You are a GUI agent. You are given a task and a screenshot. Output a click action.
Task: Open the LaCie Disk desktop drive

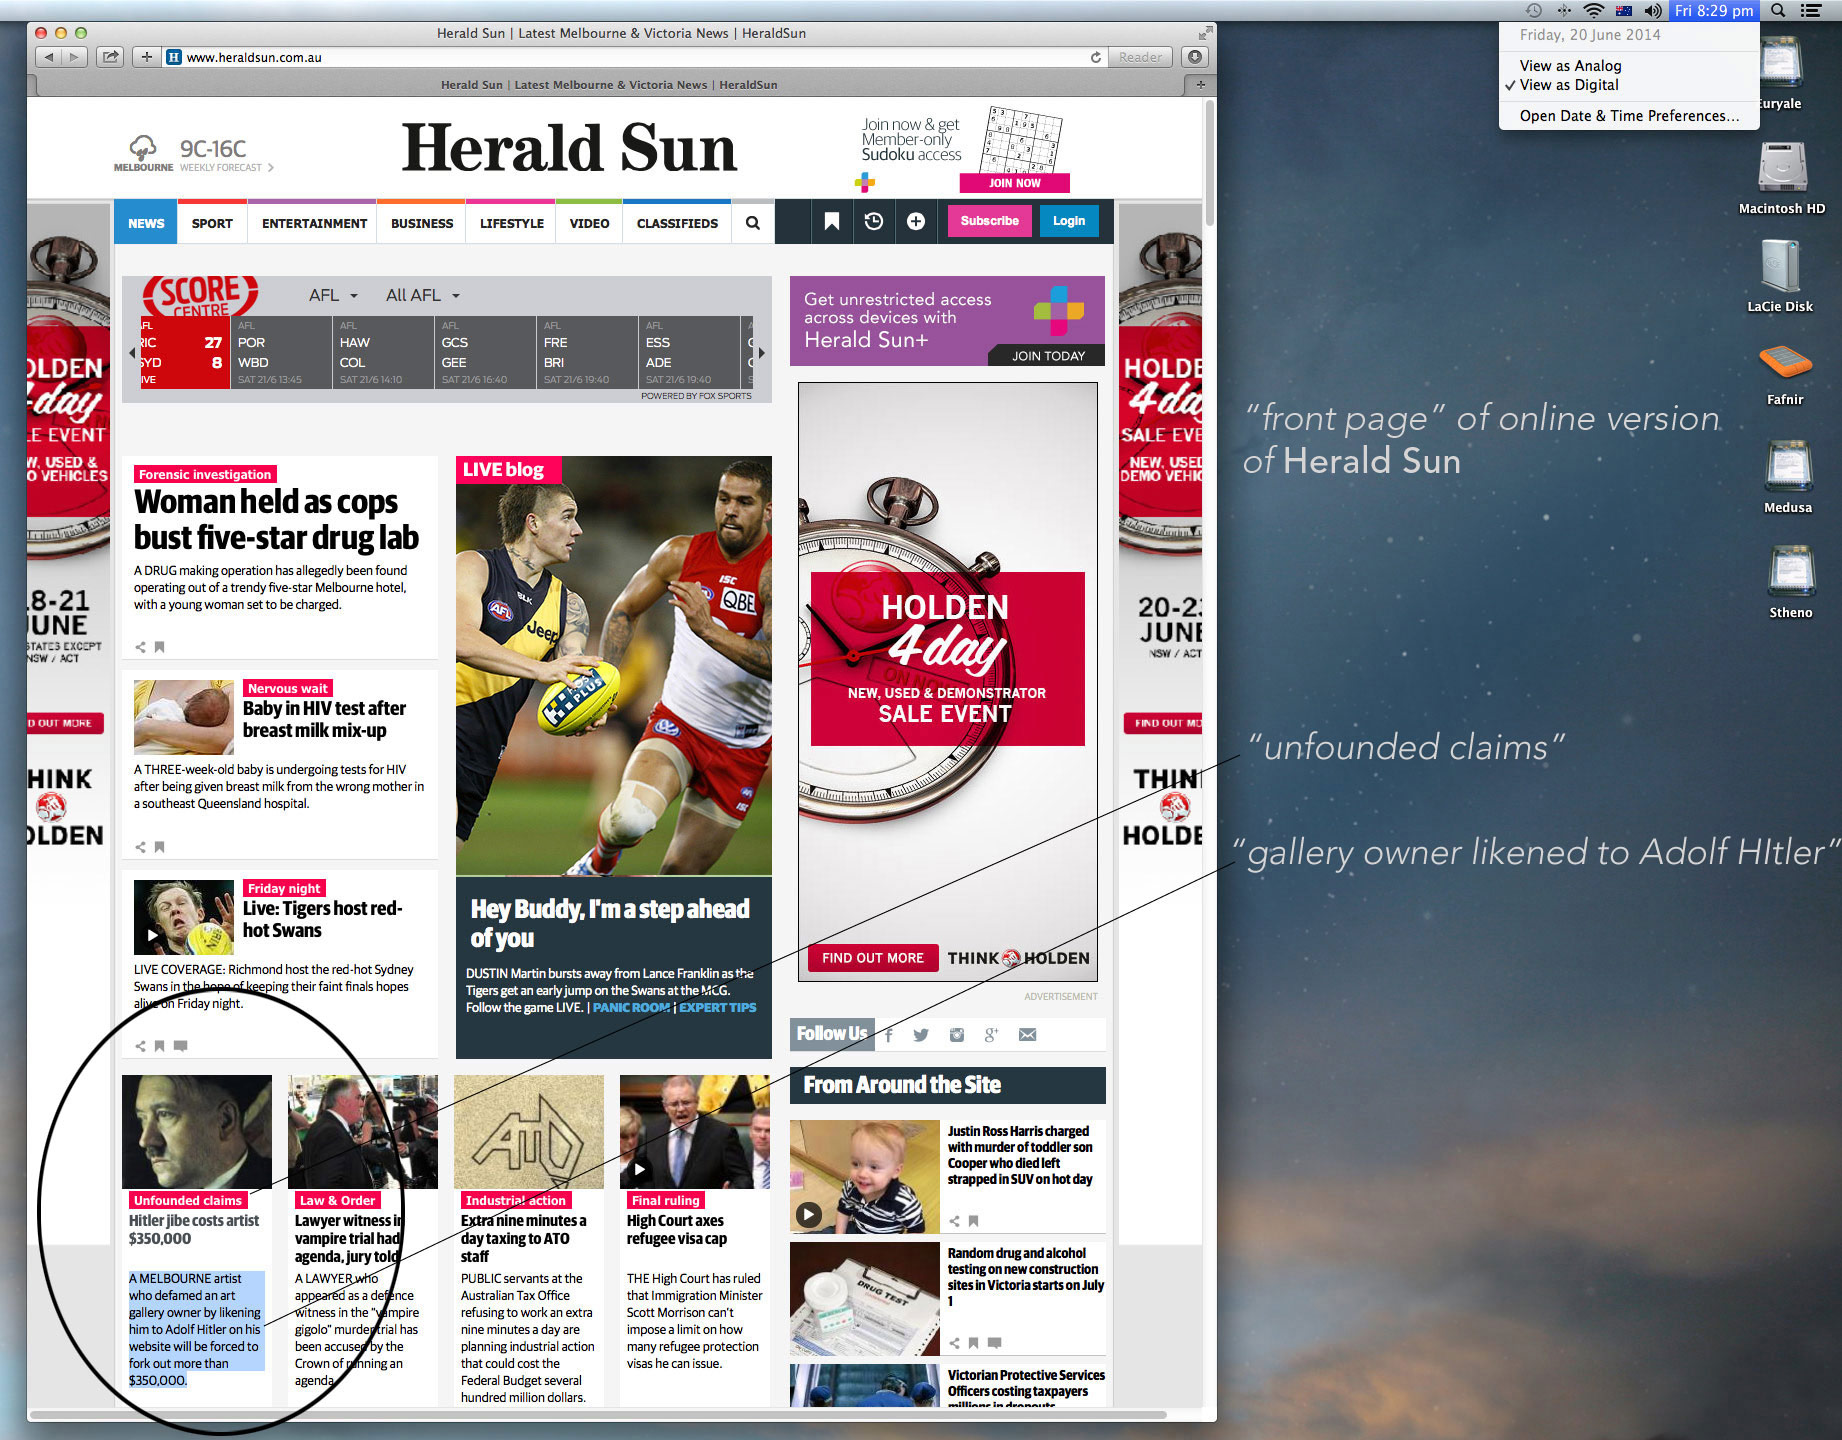[1780, 276]
